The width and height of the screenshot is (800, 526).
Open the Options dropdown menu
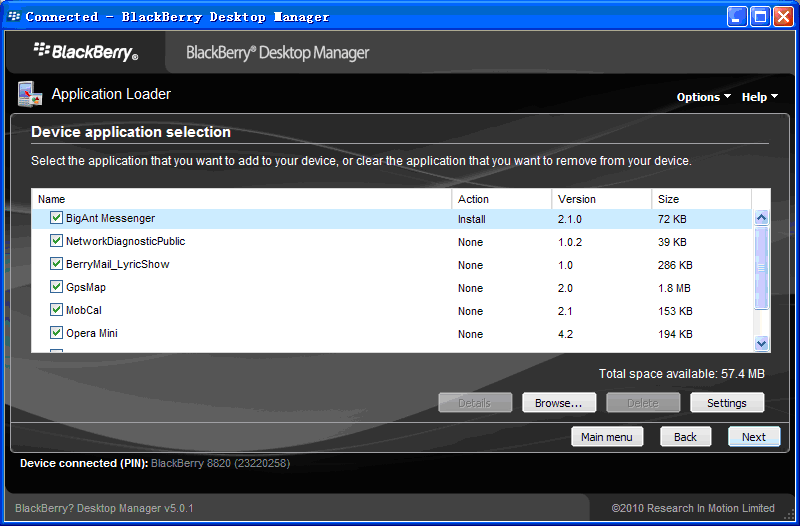click(x=704, y=97)
